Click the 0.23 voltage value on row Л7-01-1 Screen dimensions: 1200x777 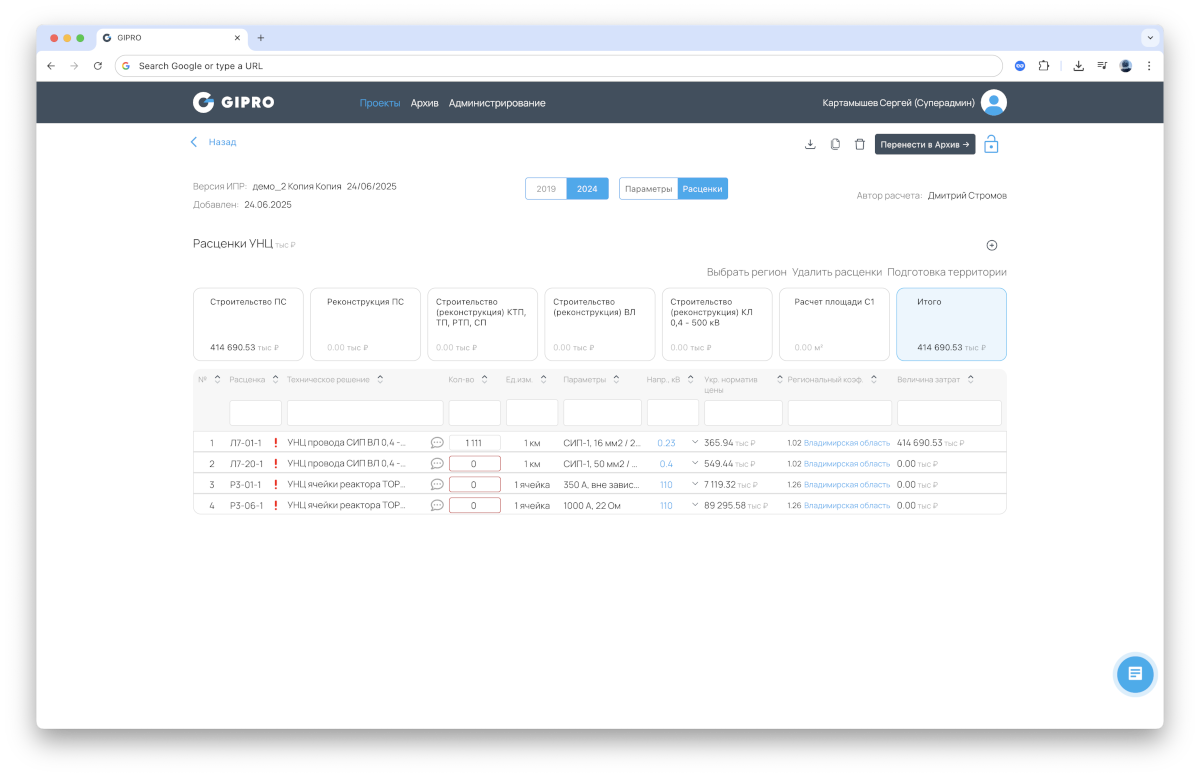click(666, 442)
